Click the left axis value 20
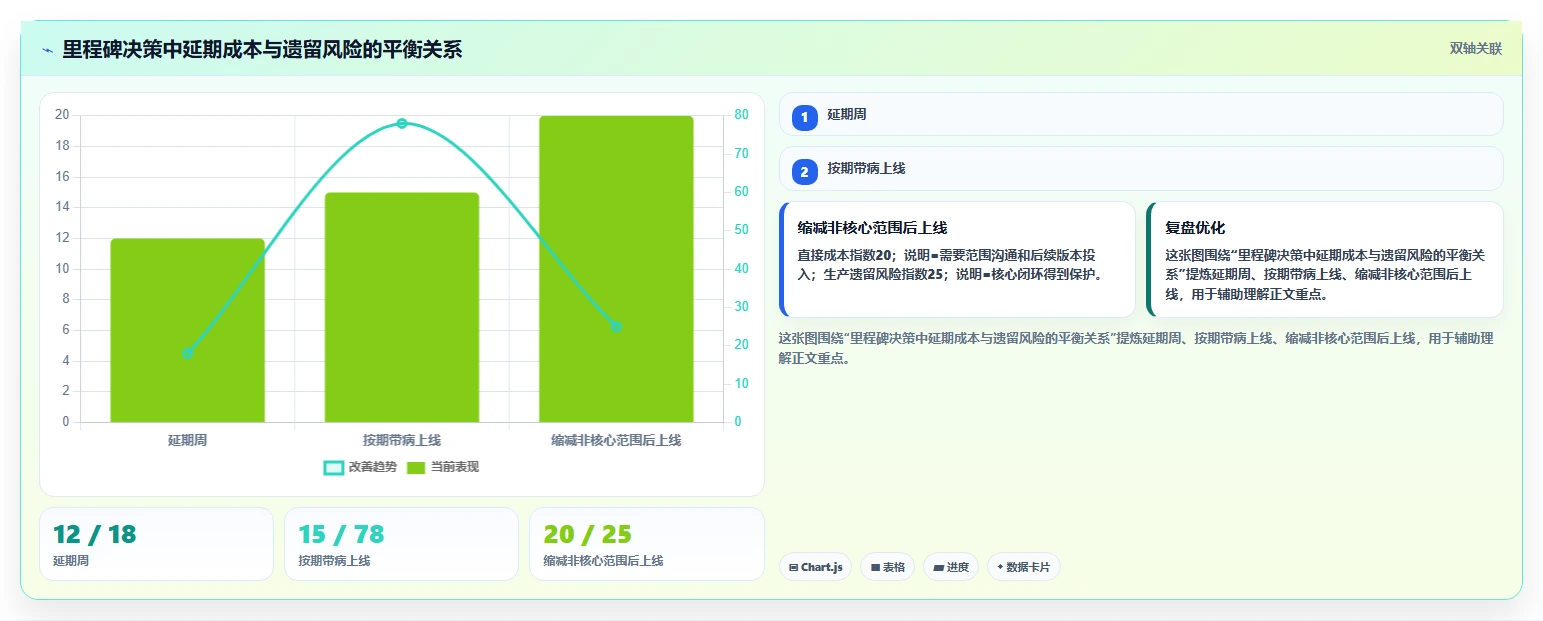This screenshot has height=621, width=1543. [x=62, y=115]
